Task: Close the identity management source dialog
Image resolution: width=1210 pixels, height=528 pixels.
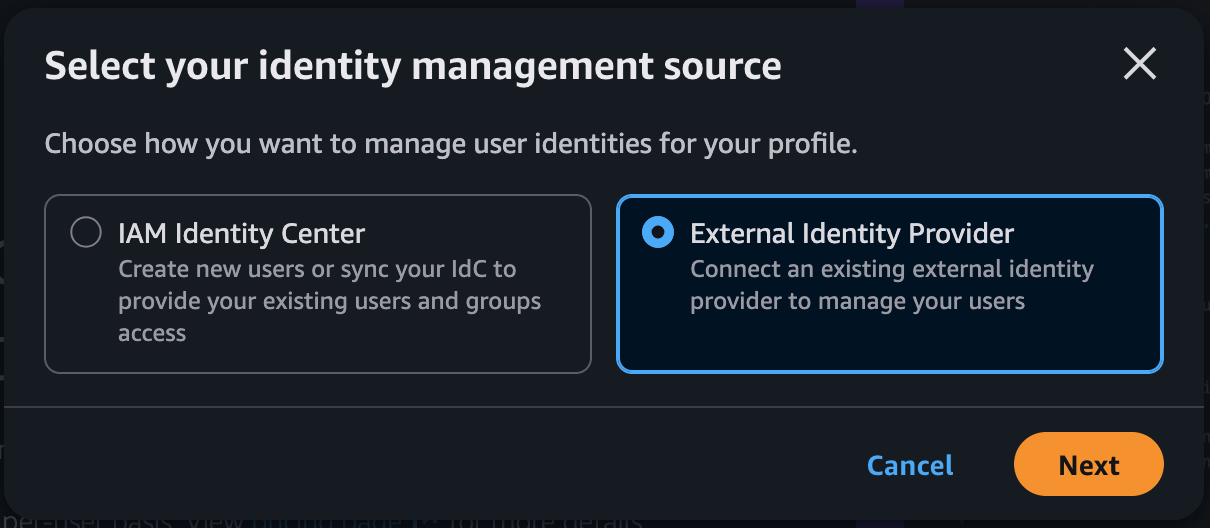Action: pyautogui.click(x=1139, y=65)
